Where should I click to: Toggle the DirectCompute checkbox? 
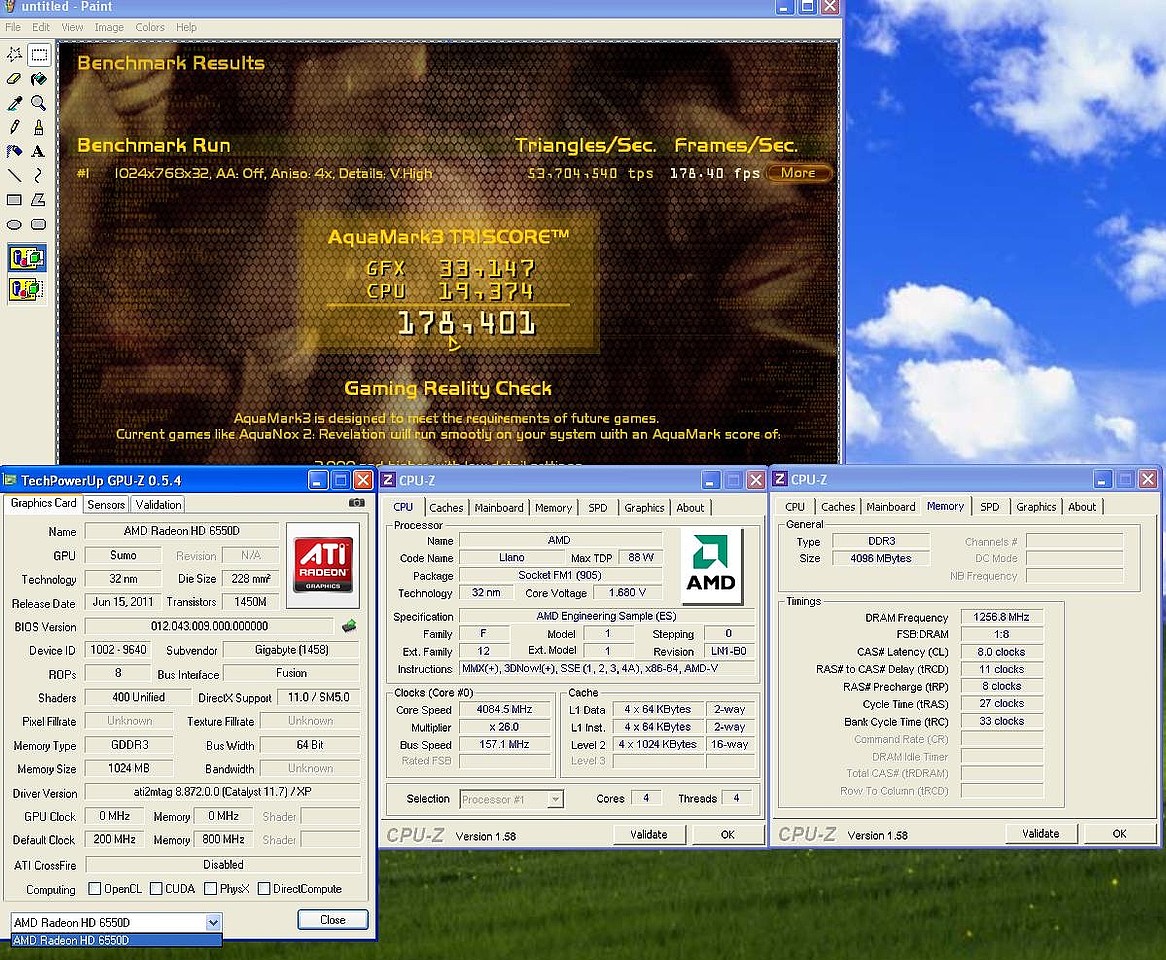pyautogui.click(x=264, y=889)
